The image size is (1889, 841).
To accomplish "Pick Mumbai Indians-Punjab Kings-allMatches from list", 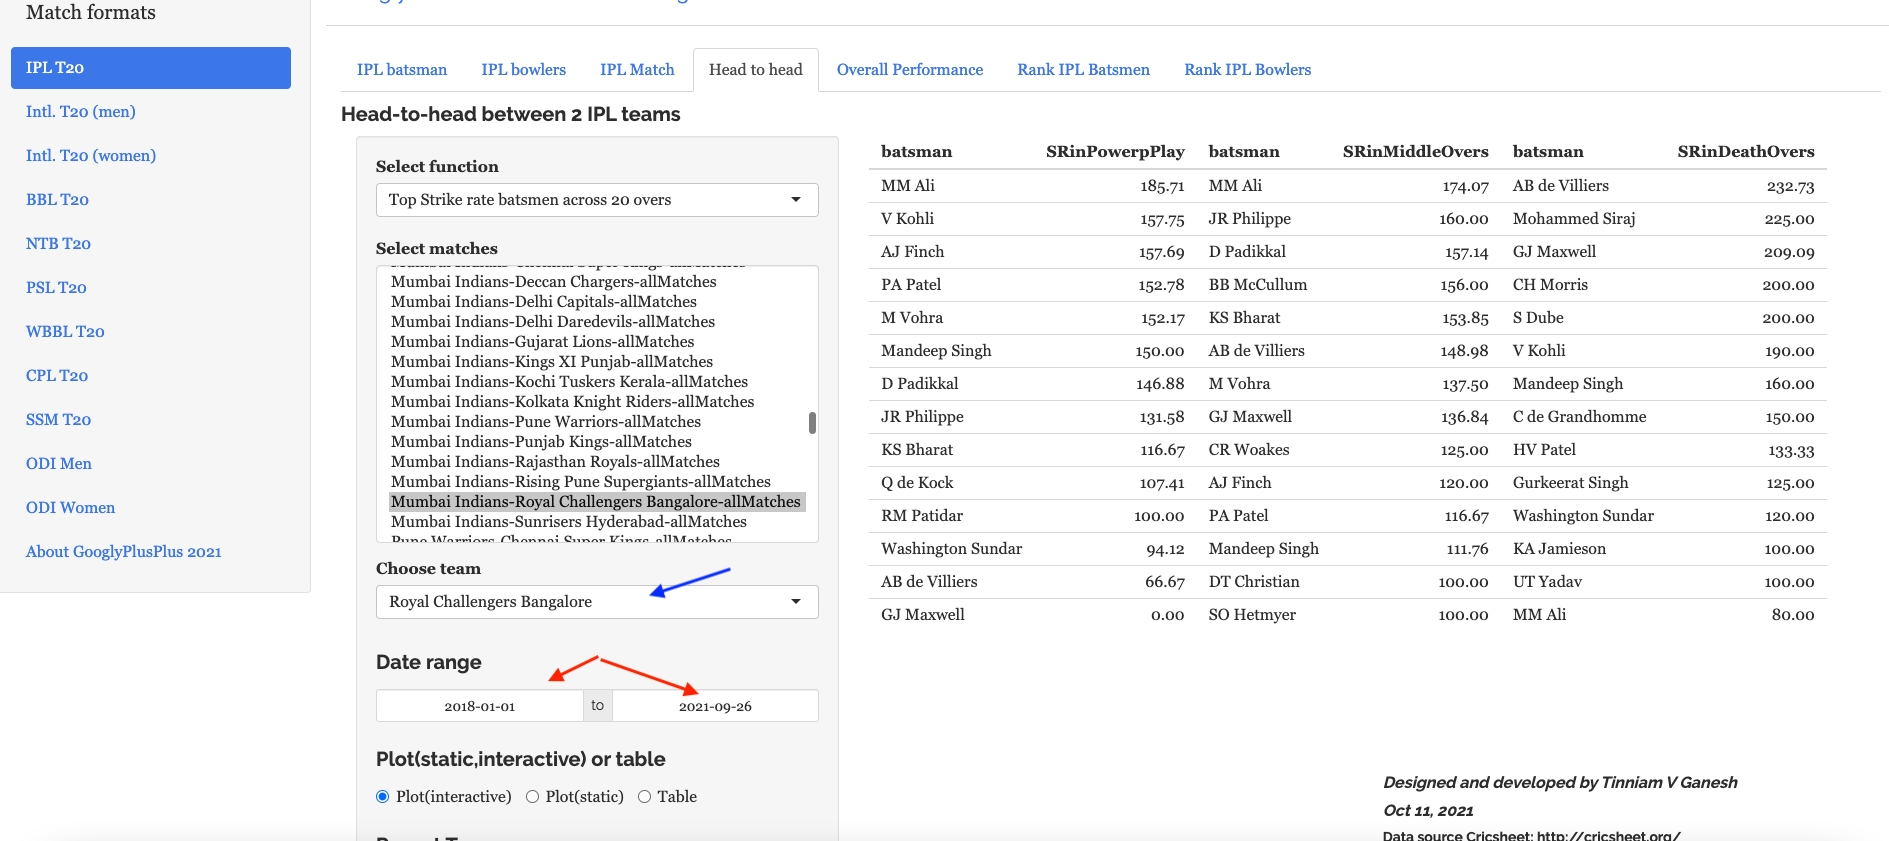I will 541,442.
